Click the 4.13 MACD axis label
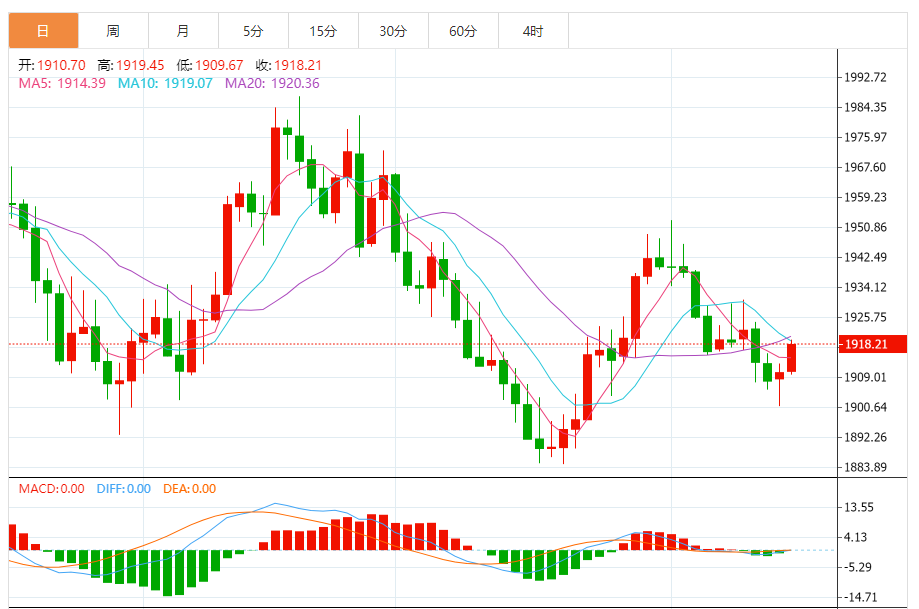The width and height of the screenshot is (919, 609). click(x=856, y=537)
